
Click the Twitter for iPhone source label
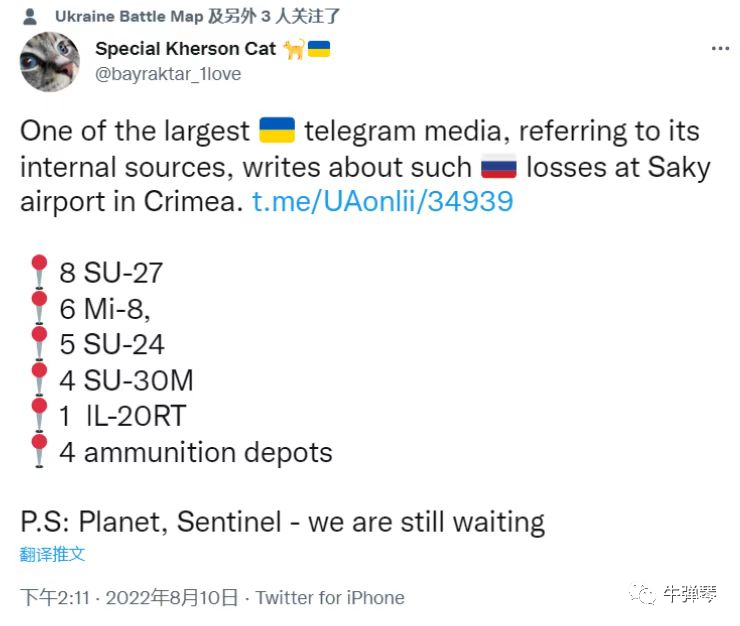click(330, 598)
